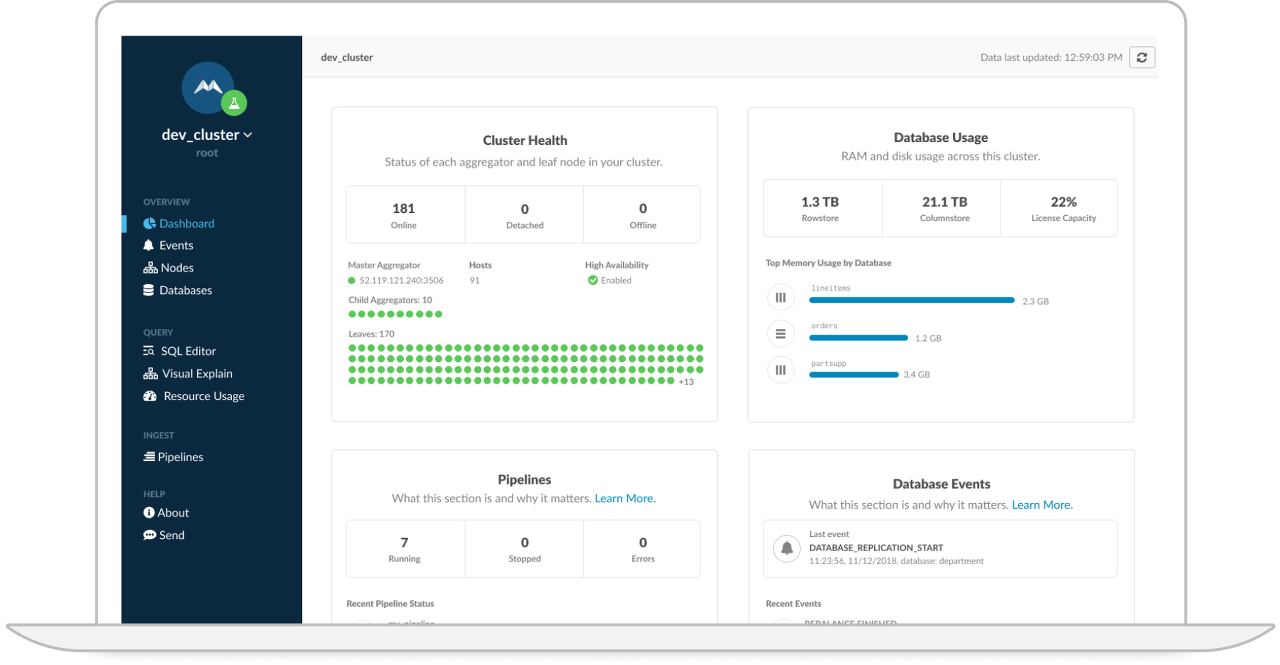Screen dimensions: 1280x665
Task: Click the Dashboard pie chart icon
Action: (149, 224)
